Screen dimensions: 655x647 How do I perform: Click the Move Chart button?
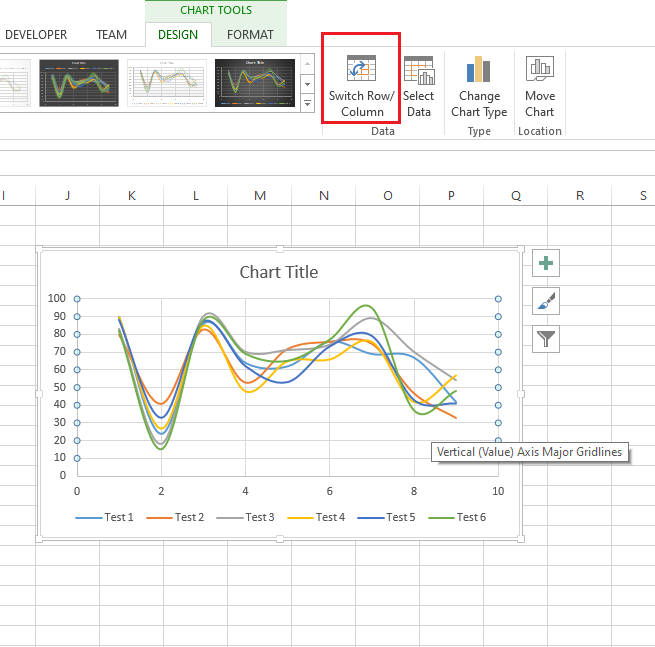click(x=540, y=86)
